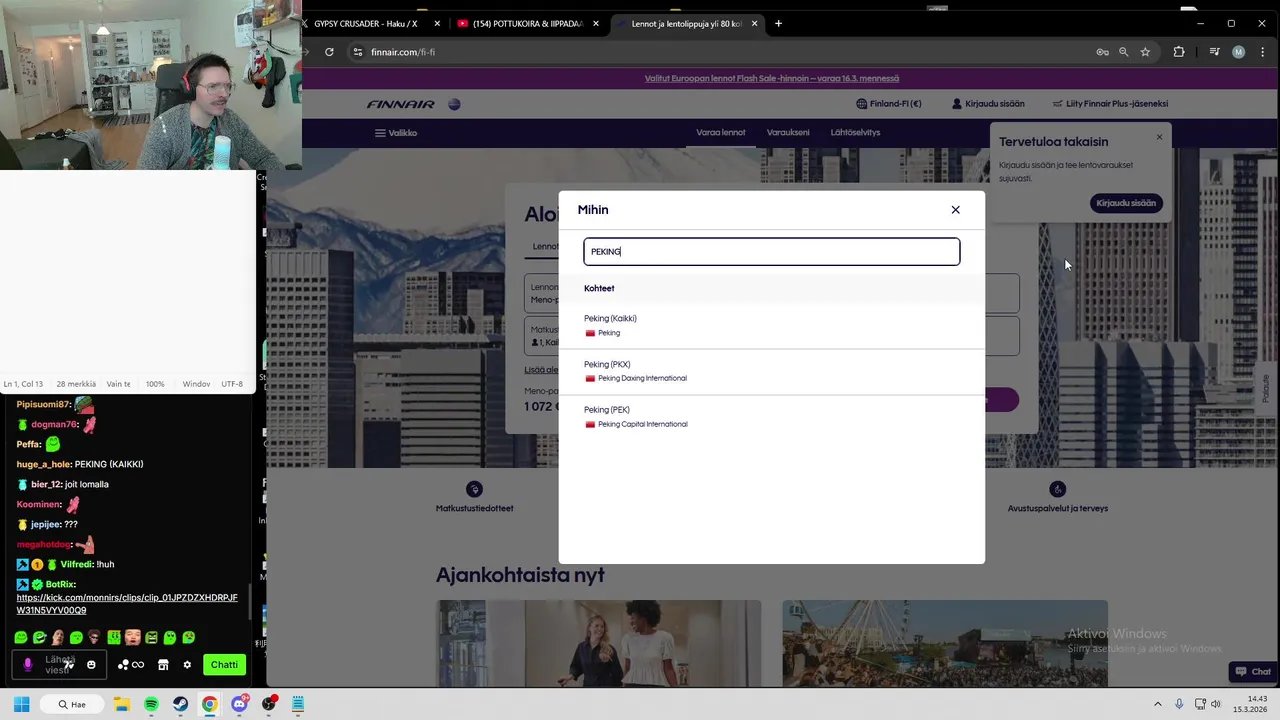This screenshot has height=720, width=1280.
Task: Show hidden system tray icons
Action: click(1158, 704)
